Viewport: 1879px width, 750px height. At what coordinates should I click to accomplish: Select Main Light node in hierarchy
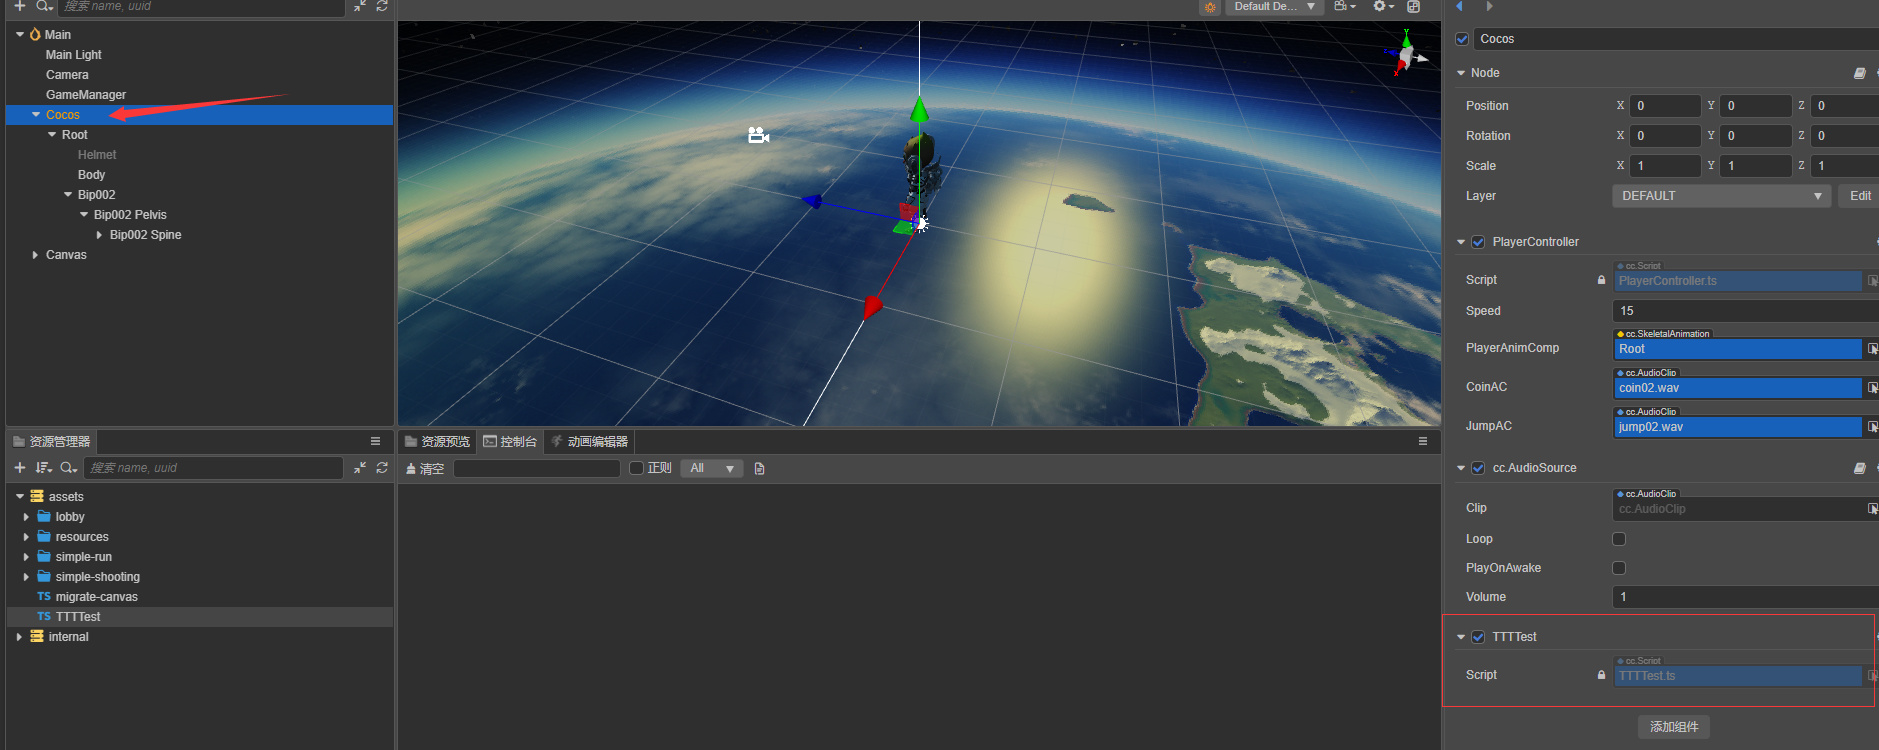pos(73,55)
